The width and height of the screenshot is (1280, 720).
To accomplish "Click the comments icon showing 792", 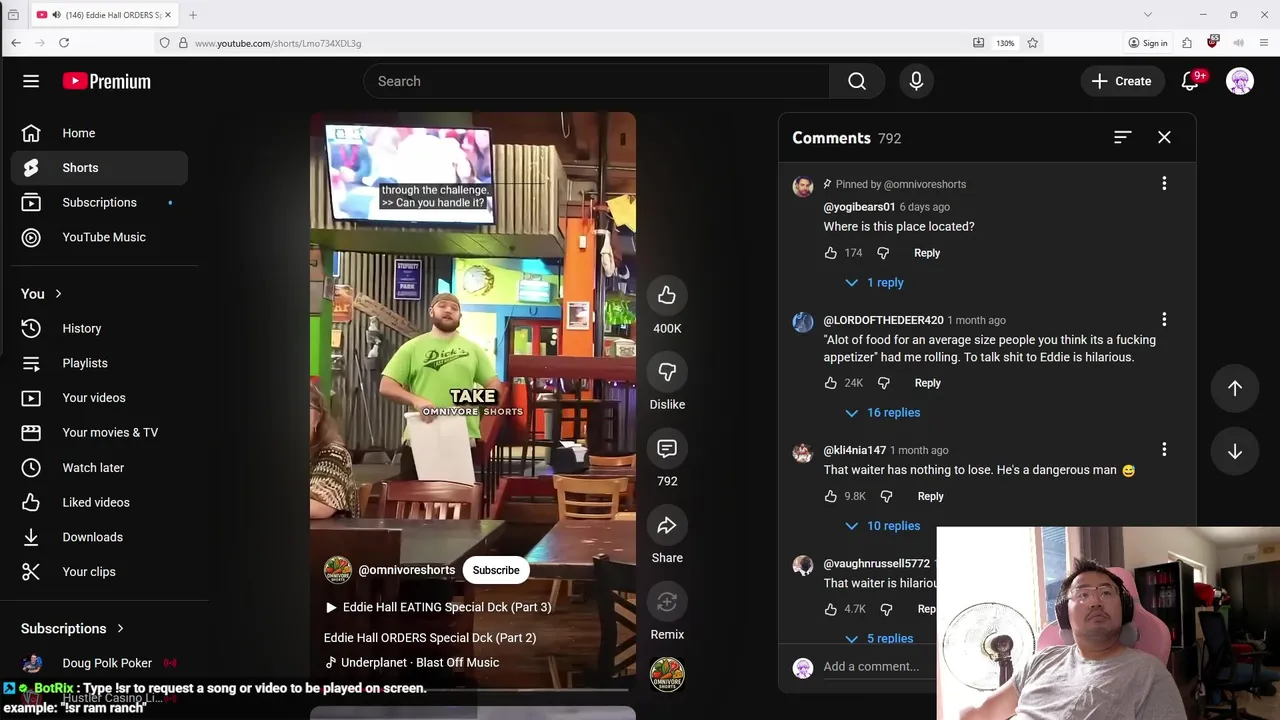I will (x=667, y=449).
